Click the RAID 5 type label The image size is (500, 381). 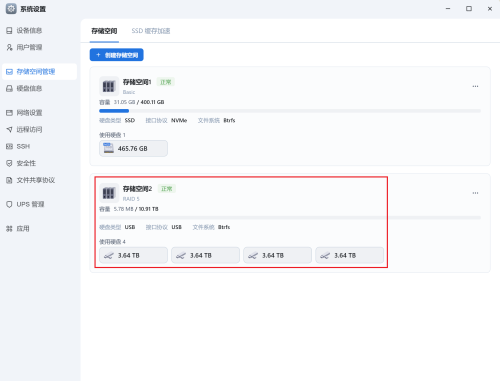click(131, 199)
